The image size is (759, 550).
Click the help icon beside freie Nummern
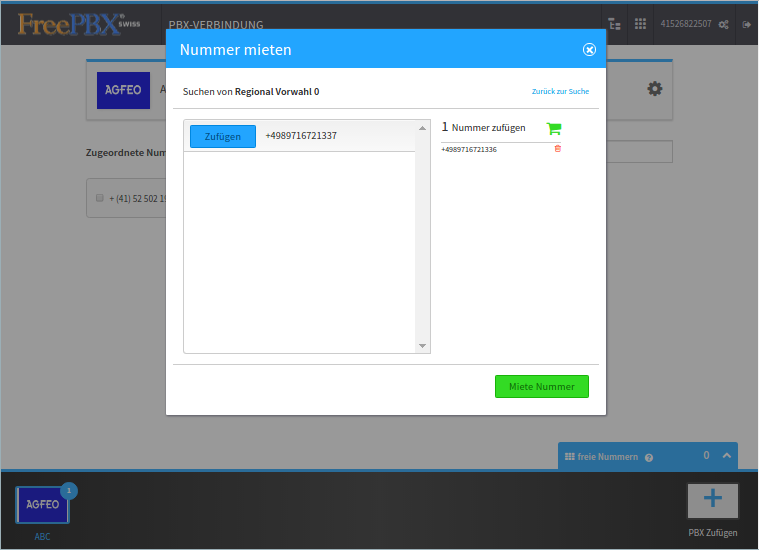(649, 457)
